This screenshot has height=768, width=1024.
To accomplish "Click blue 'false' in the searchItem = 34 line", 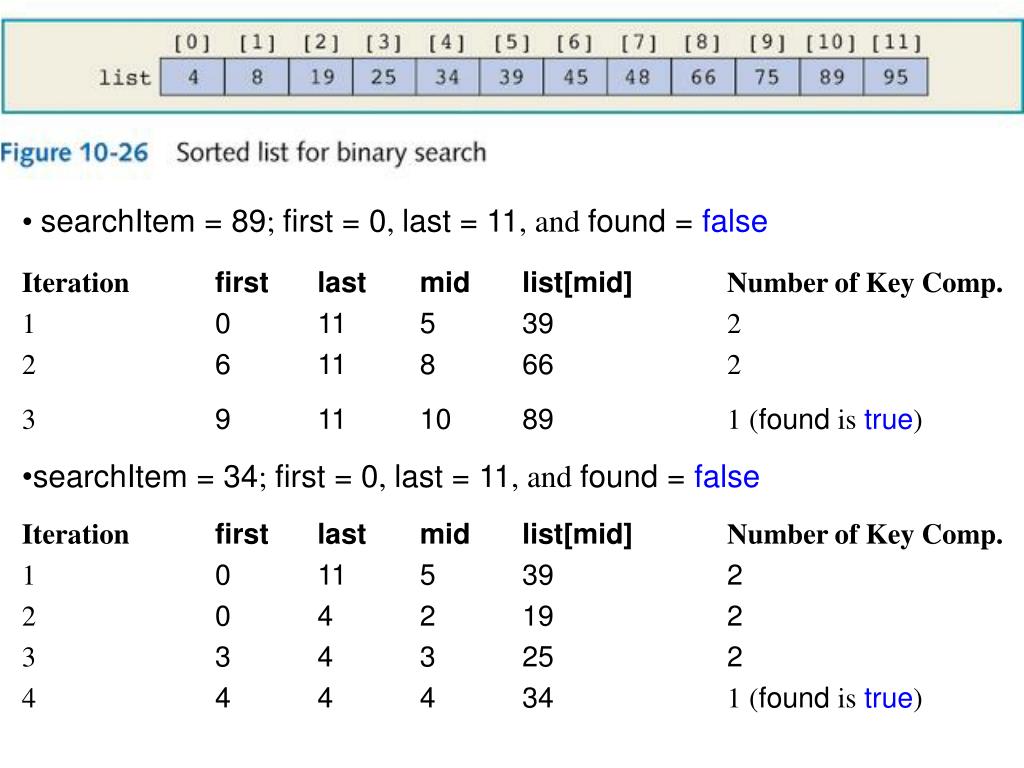I will pyautogui.click(x=727, y=477).
